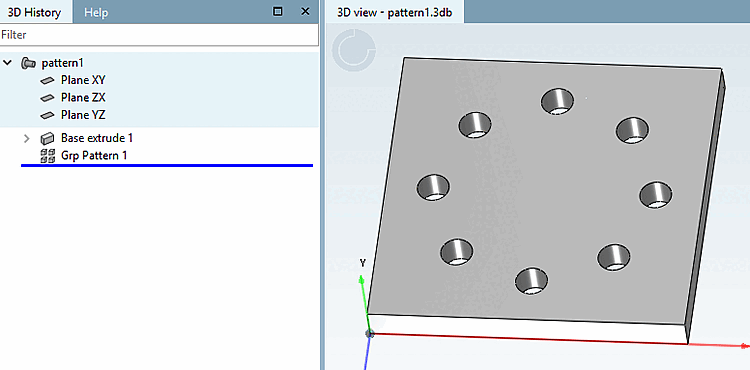Click the Plane XY plane icon
The height and width of the screenshot is (370, 750).
click(48, 80)
